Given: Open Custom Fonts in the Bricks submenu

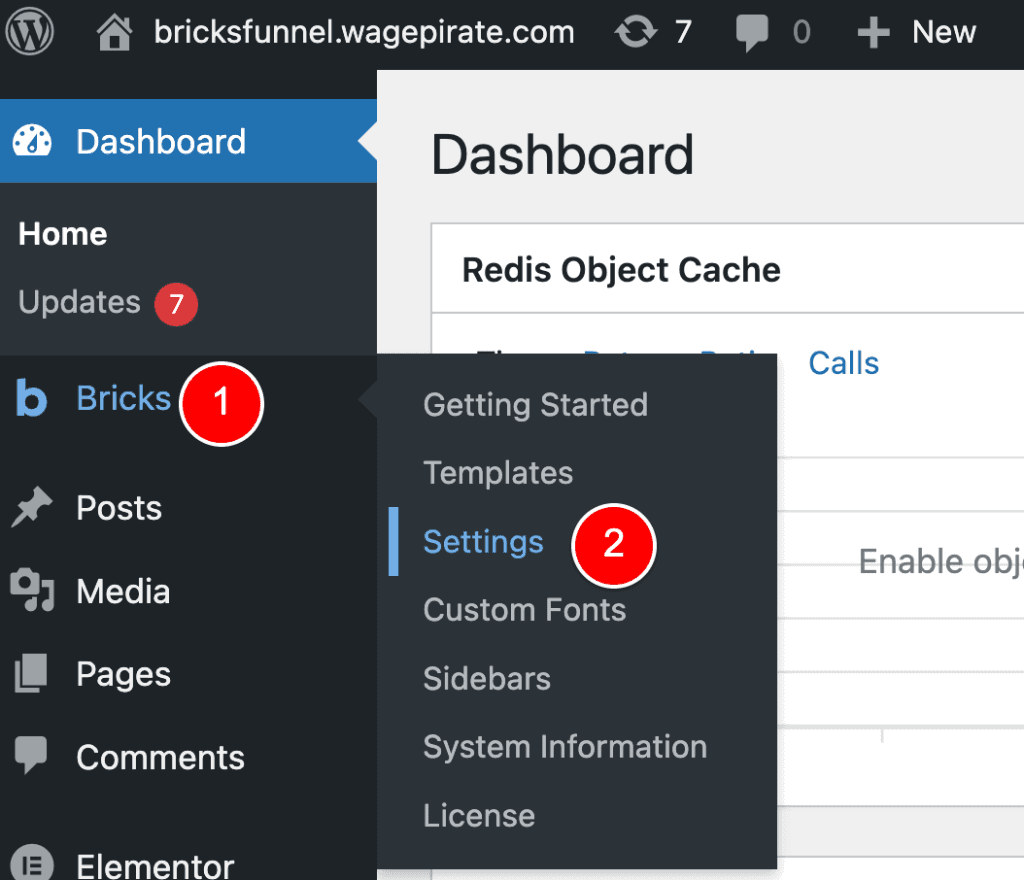Looking at the screenshot, I should (524, 610).
